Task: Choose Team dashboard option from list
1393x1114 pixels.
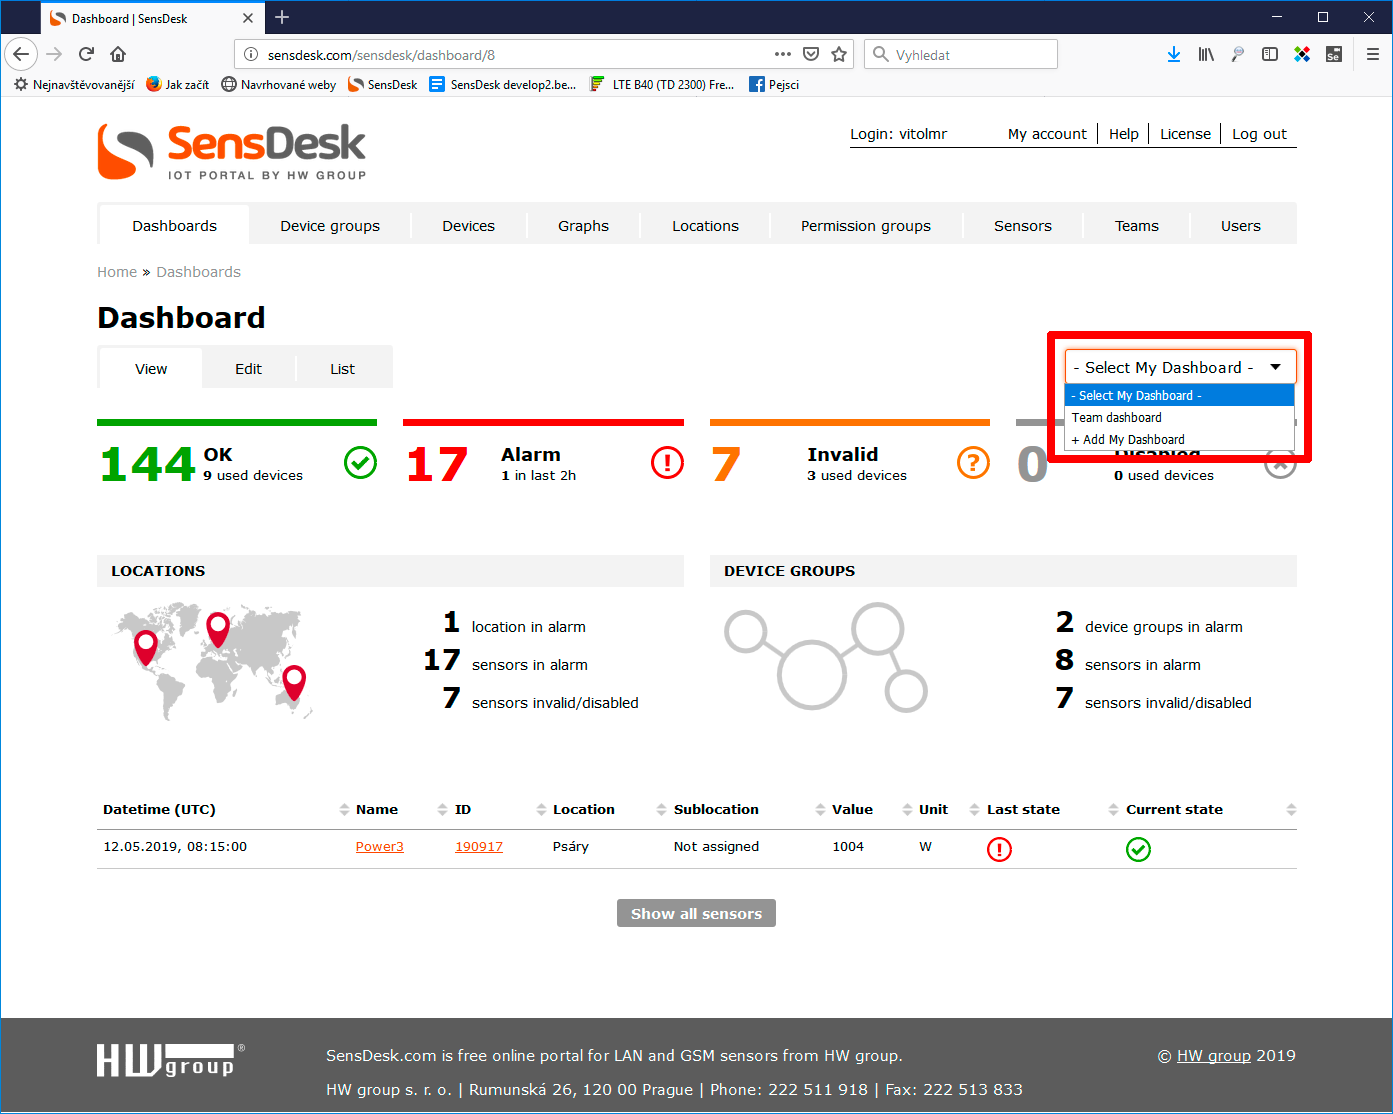Action: [x=1180, y=417]
